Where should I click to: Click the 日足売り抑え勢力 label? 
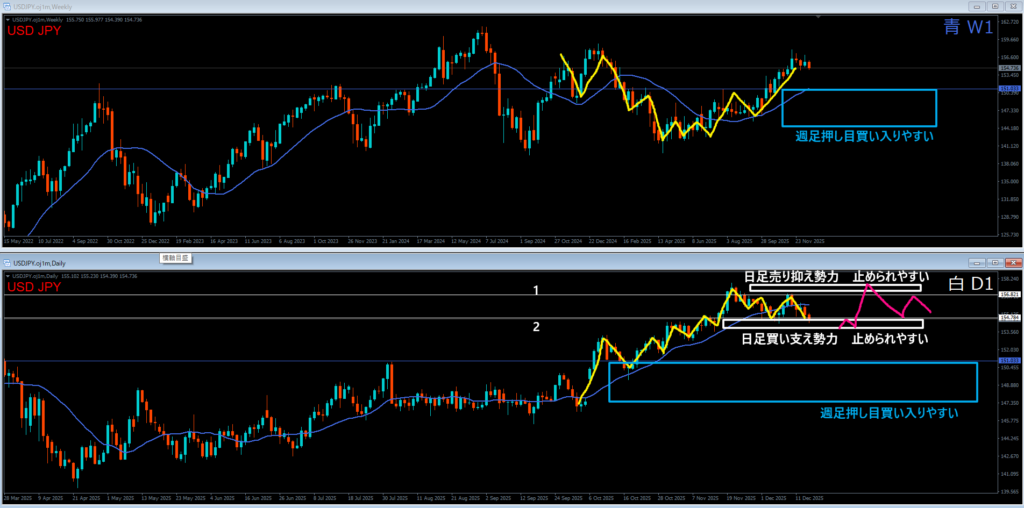[x=794, y=277]
